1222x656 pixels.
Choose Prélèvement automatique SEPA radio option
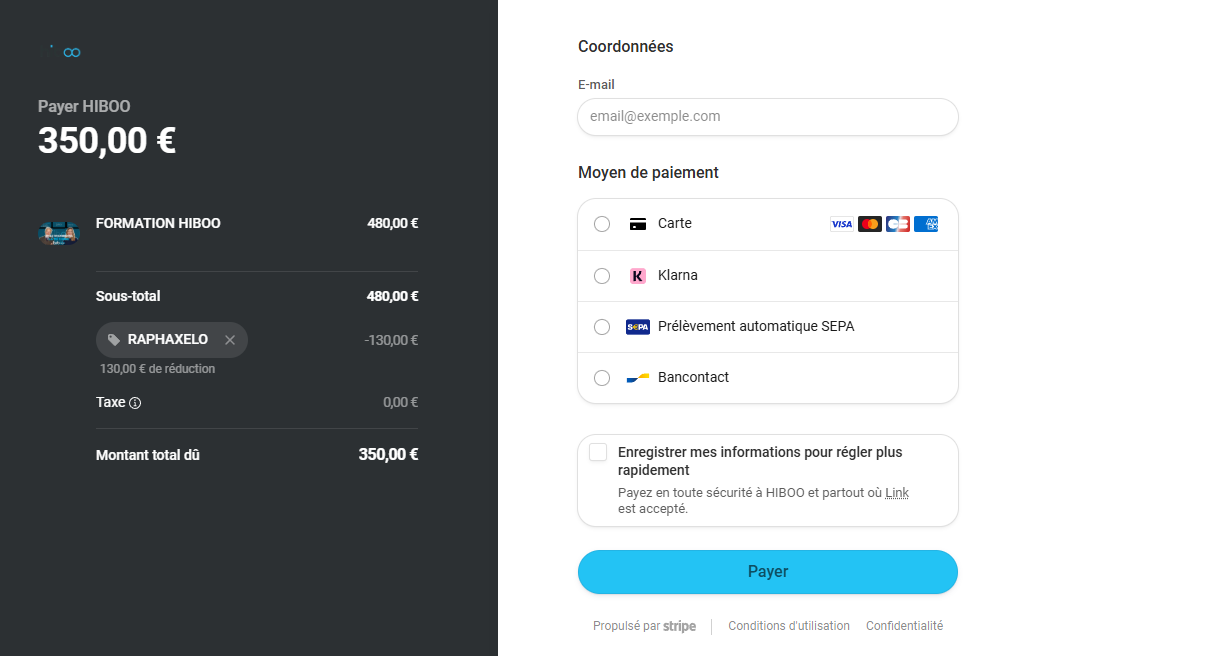(602, 327)
